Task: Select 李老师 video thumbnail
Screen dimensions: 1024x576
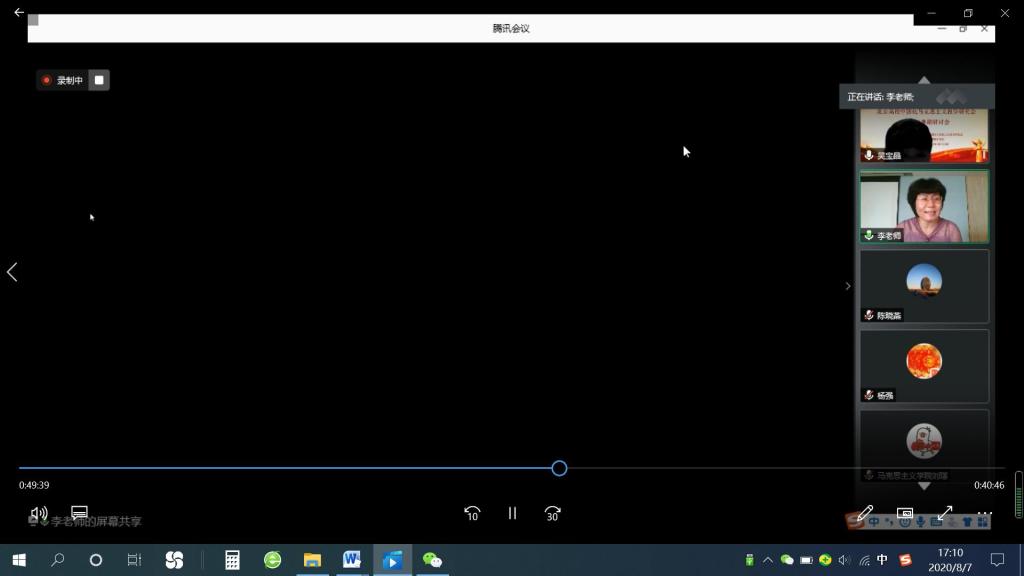Action: [x=924, y=206]
